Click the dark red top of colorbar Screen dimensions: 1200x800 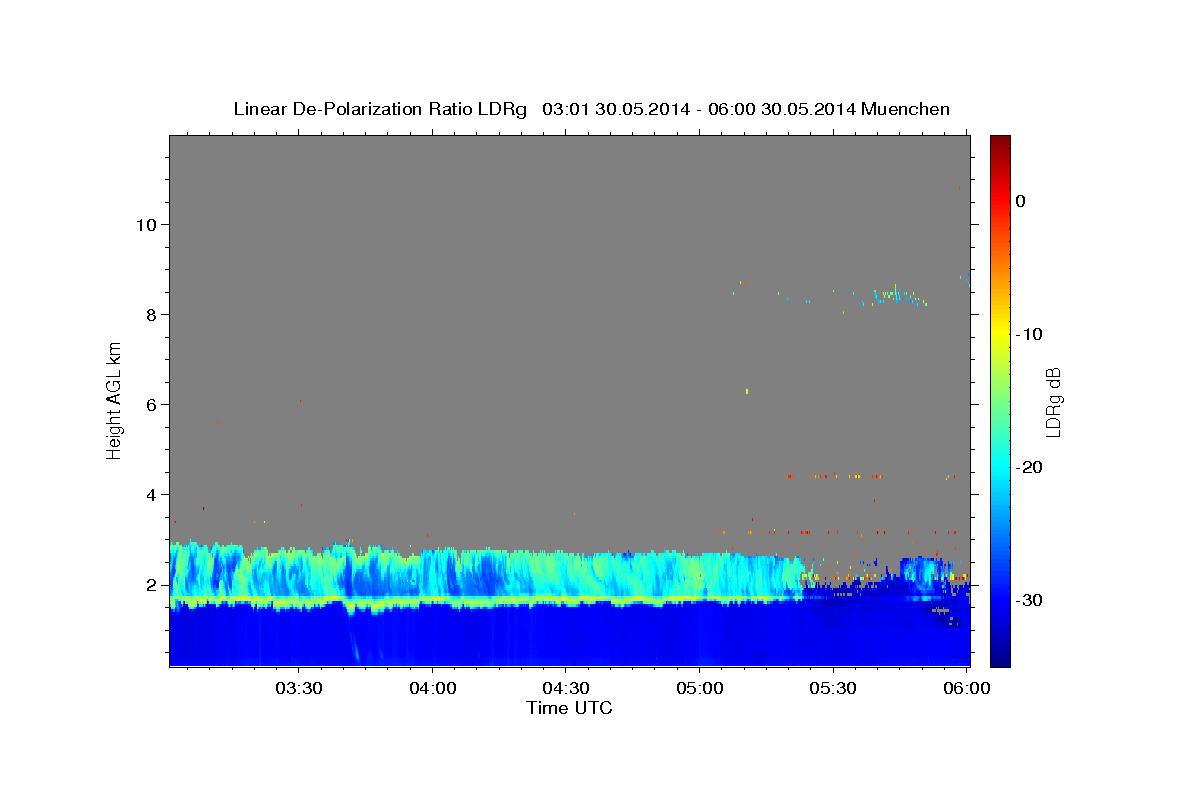coord(1000,142)
